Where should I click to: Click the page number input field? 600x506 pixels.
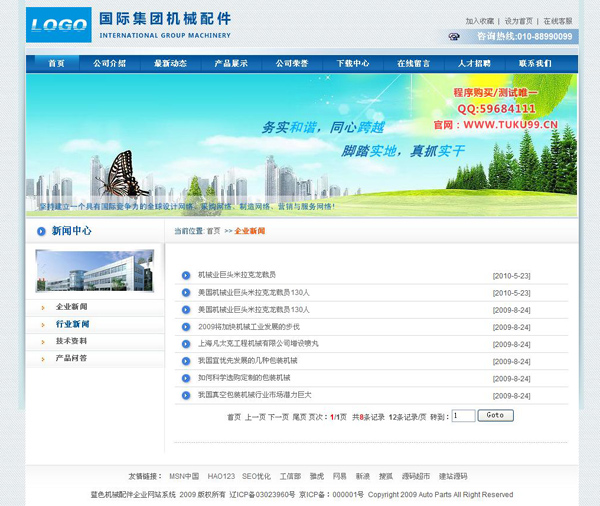[463, 416]
